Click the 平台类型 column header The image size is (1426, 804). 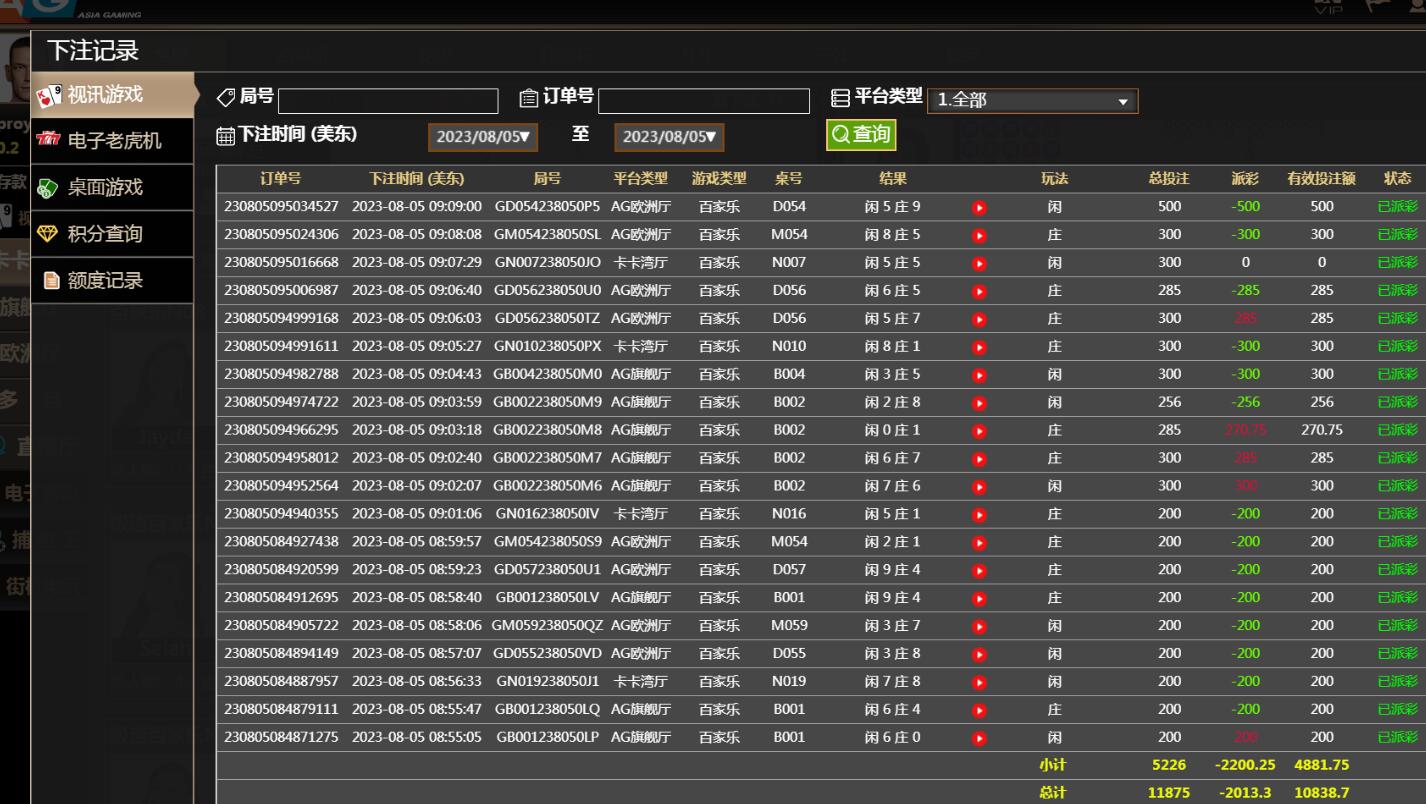coord(641,179)
